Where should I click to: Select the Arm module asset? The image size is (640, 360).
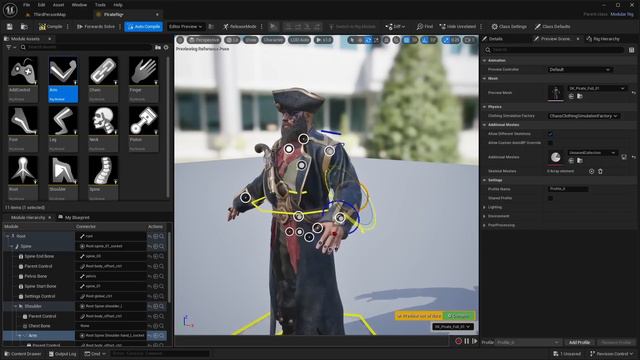pyautogui.click(x=63, y=80)
